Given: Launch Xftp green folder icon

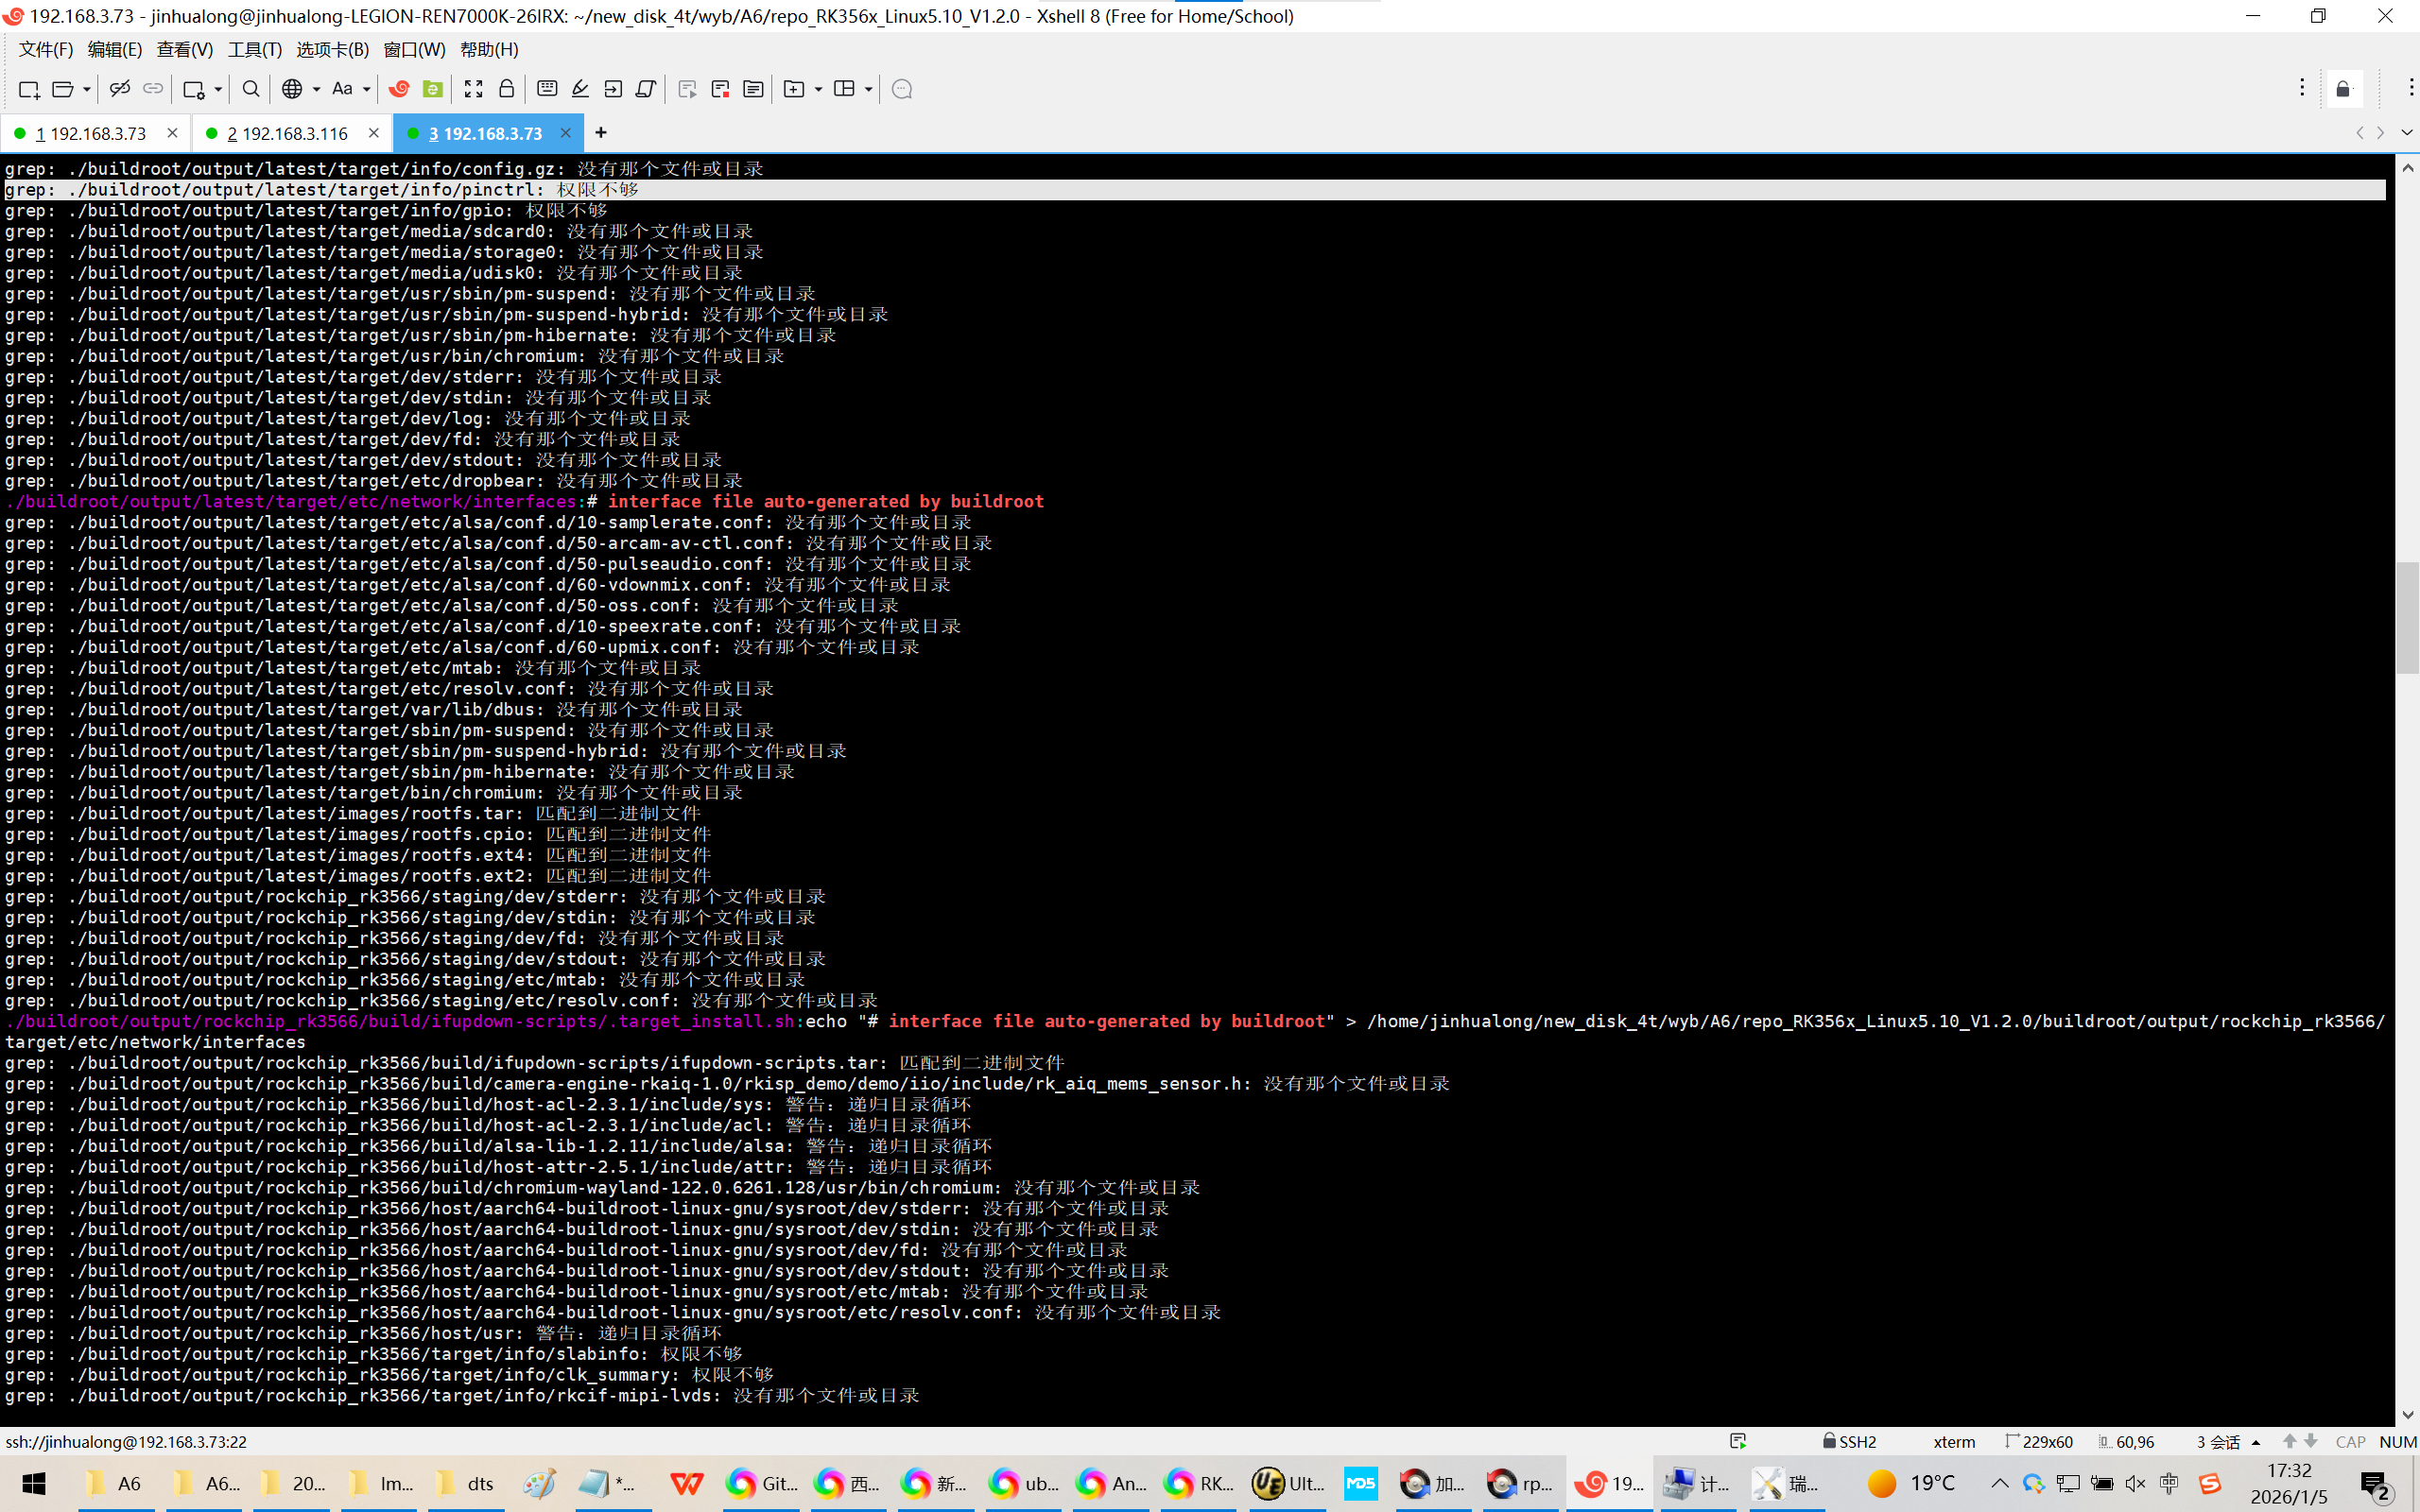Looking at the screenshot, I should [x=433, y=89].
